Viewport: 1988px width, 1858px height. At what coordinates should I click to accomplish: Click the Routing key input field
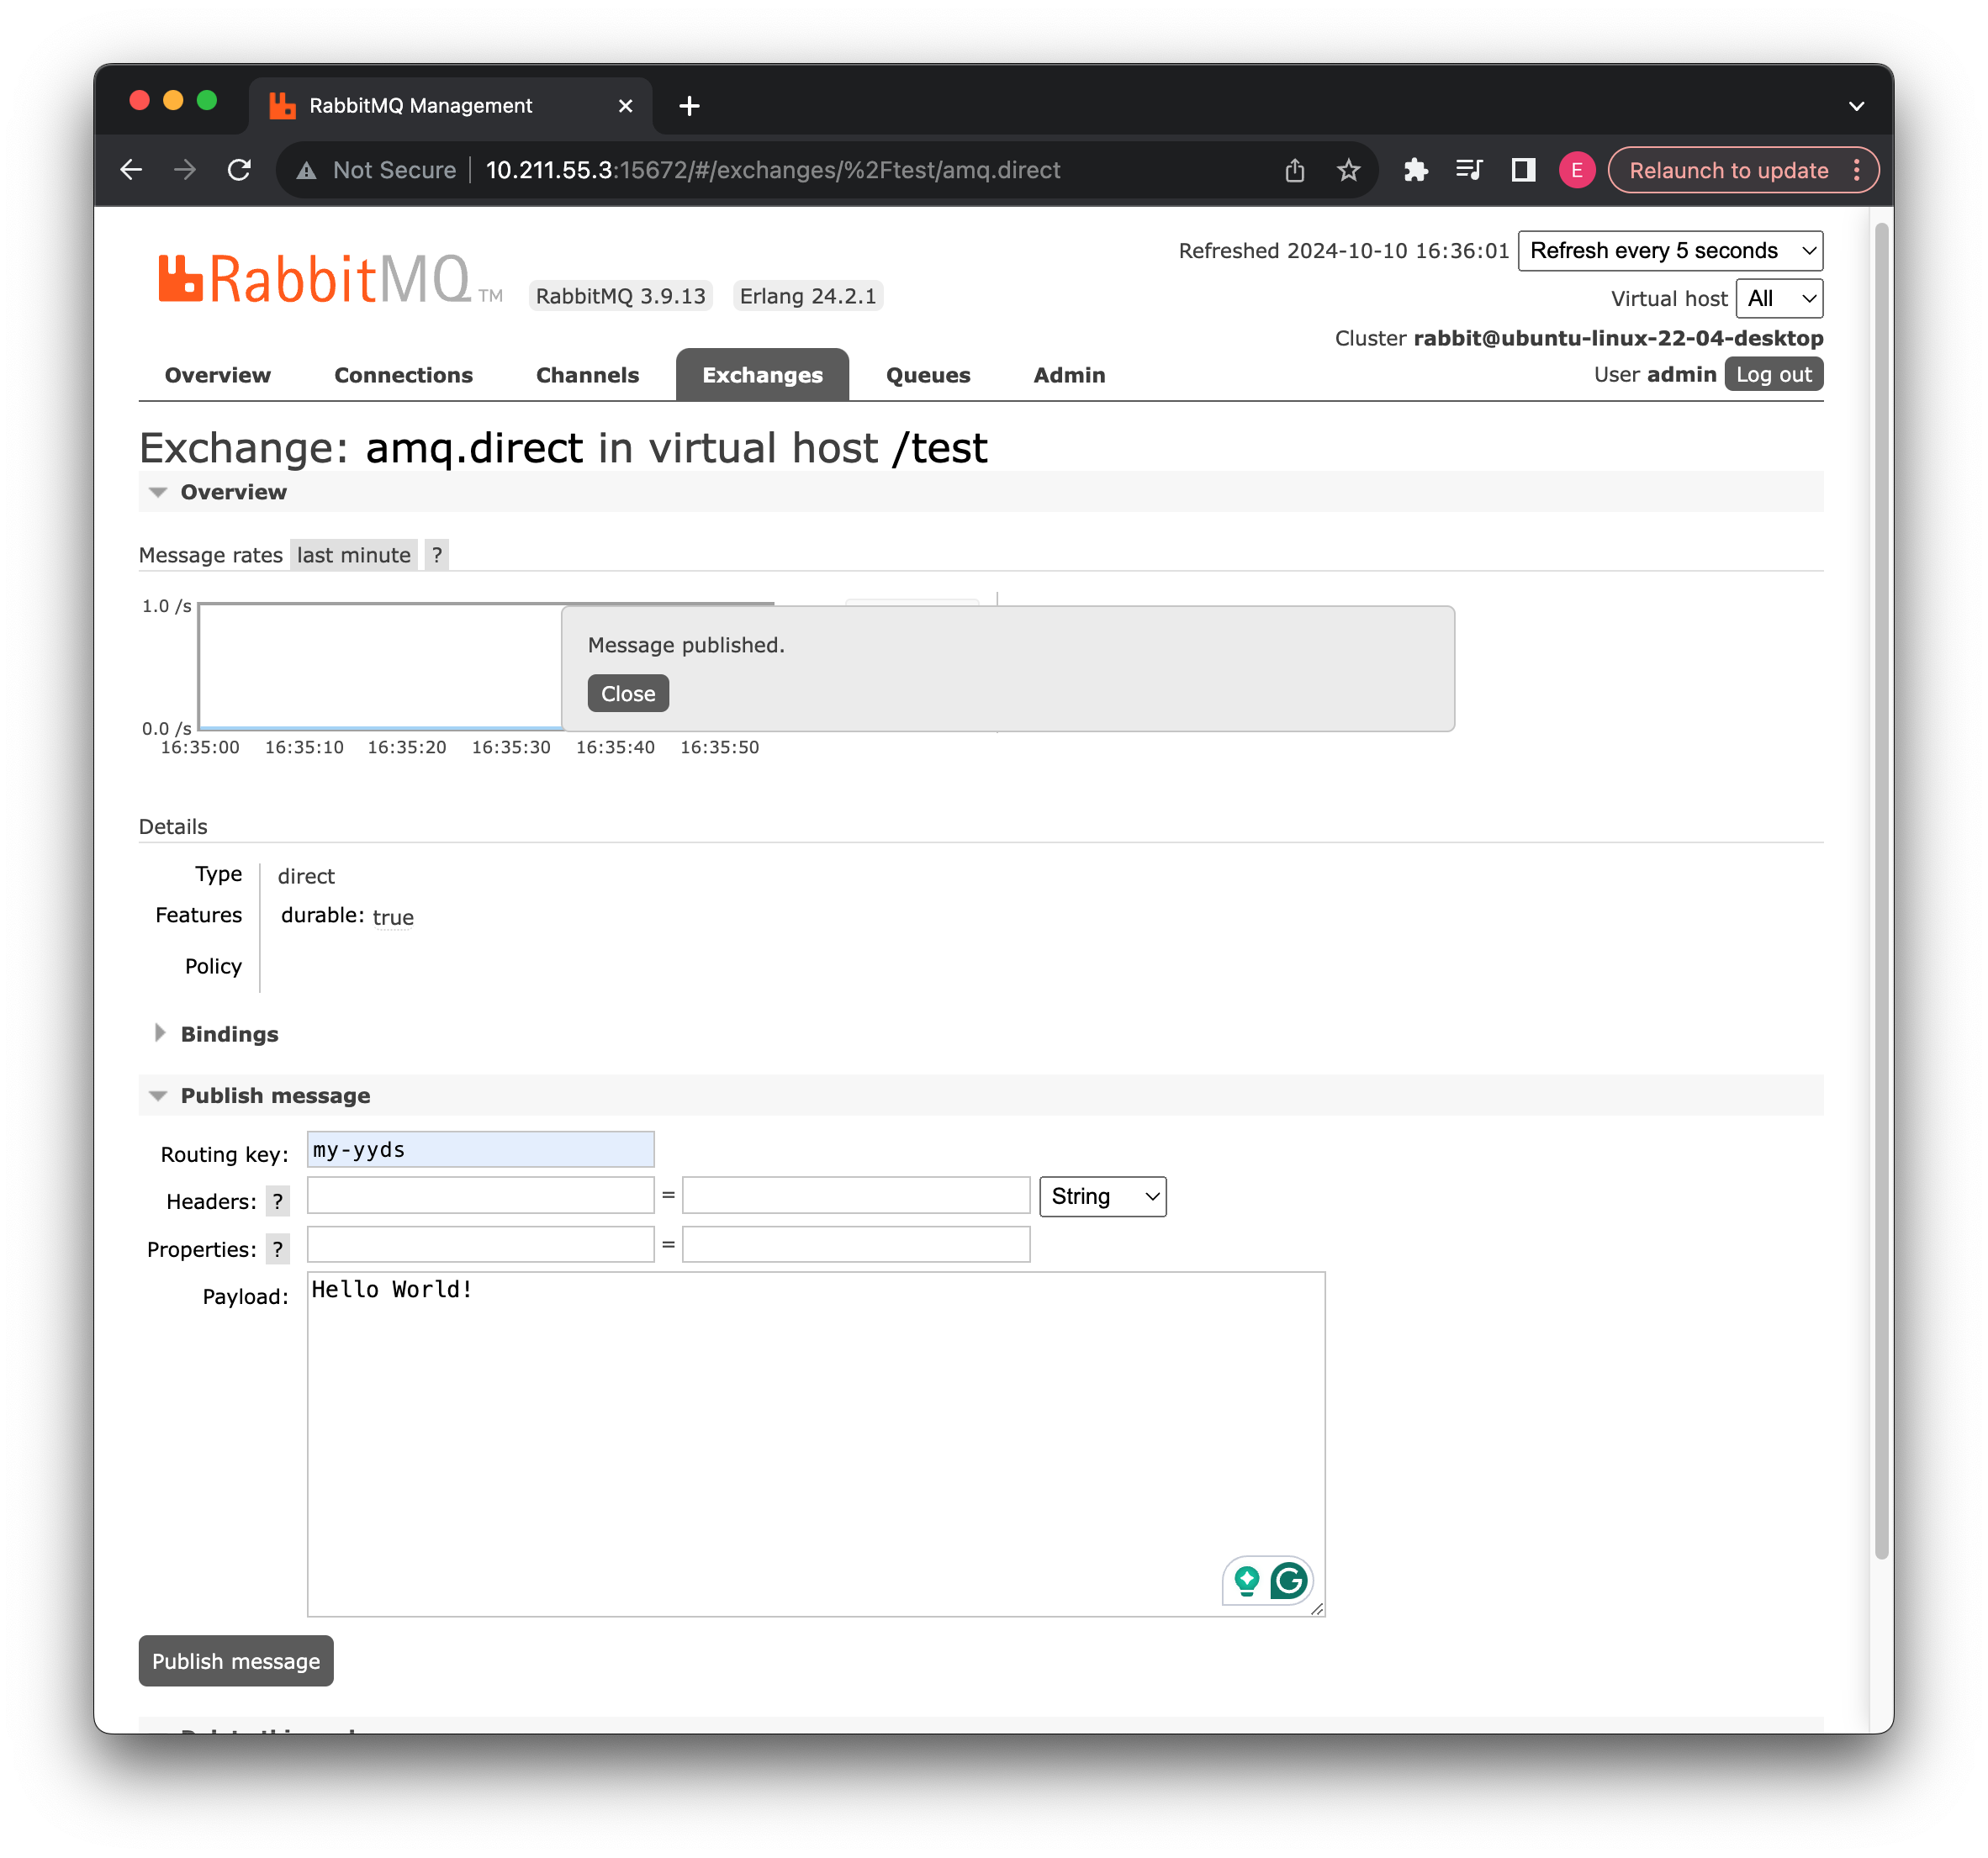[x=480, y=1150]
